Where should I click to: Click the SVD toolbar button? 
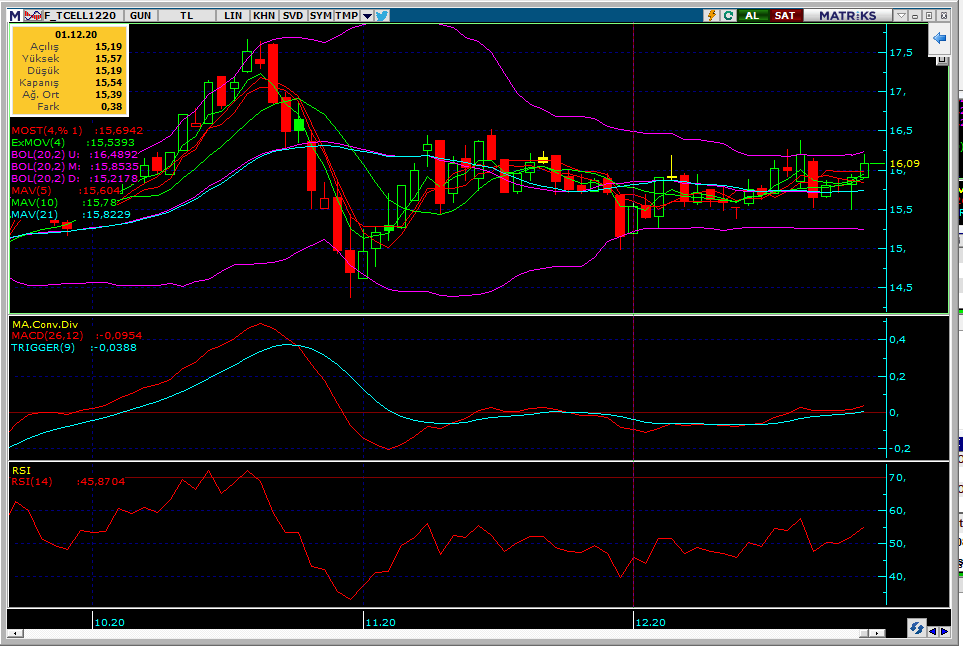coord(293,15)
